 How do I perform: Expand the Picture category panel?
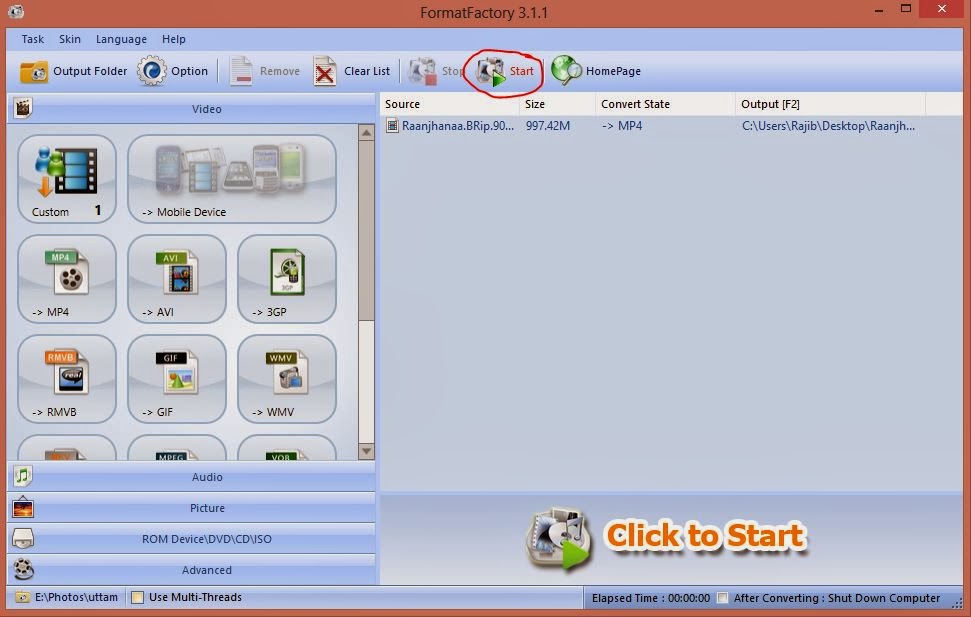click(191, 508)
